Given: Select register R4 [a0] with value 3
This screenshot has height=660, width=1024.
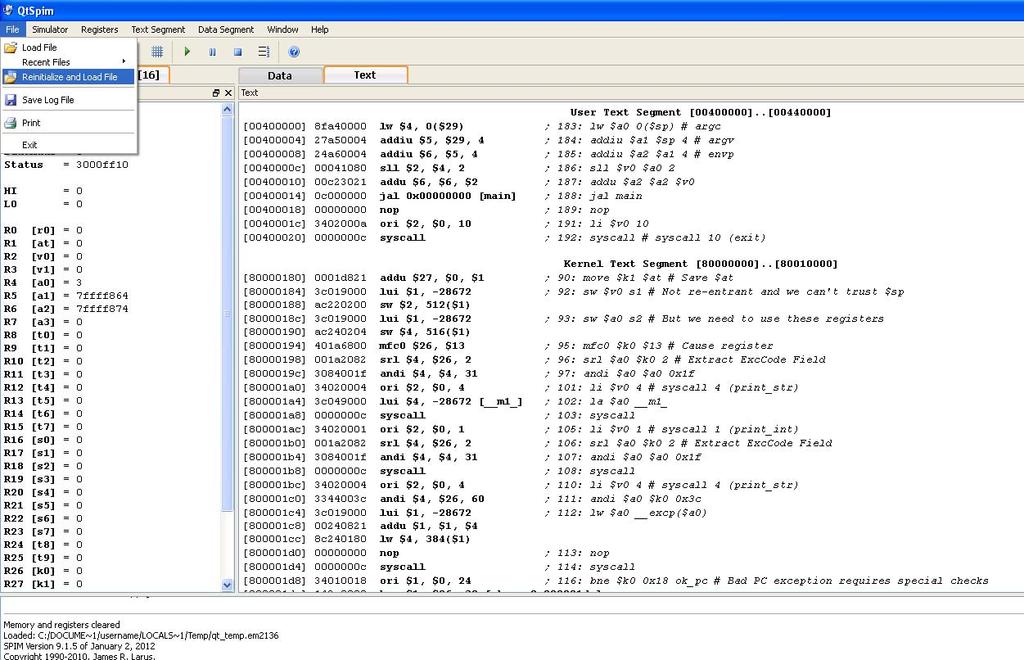Looking at the screenshot, I should [x=43, y=283].
